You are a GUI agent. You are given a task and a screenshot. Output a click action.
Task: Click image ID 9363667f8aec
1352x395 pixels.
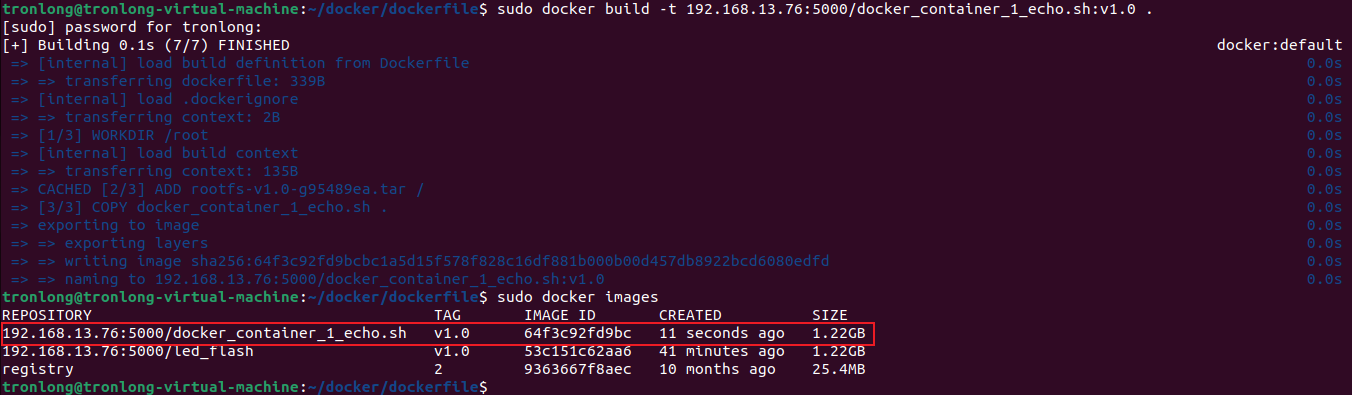(577, 369)
